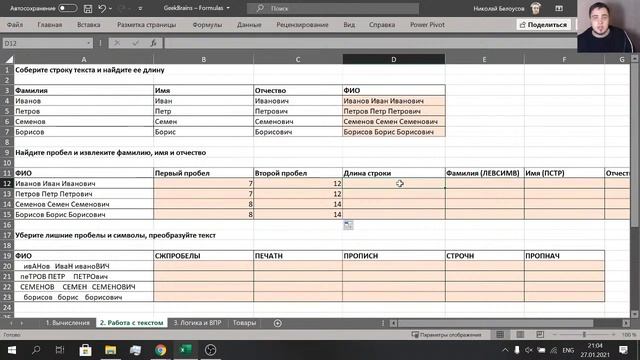
Task: Click the 'Фамилия (ЛЕВСИМВ)' header cell
Action: [x=484, y=173]
